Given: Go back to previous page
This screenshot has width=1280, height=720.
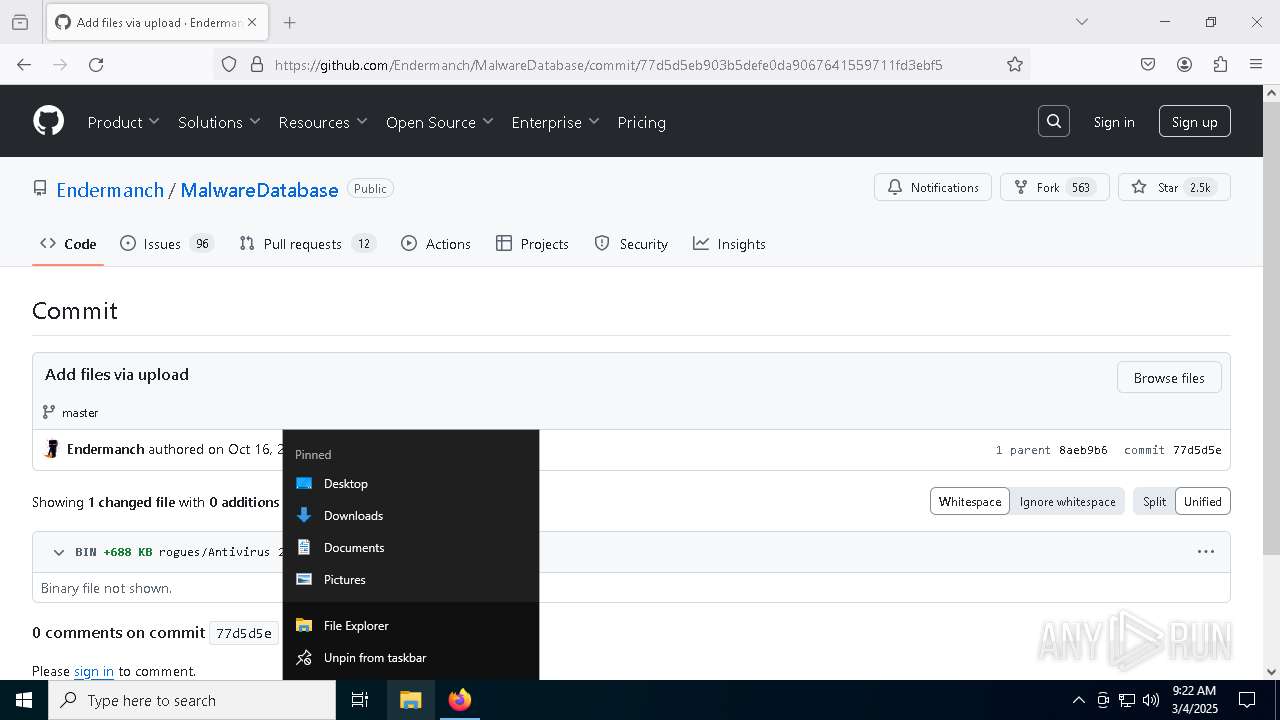Looking at the screenshot, I should 24,64.
